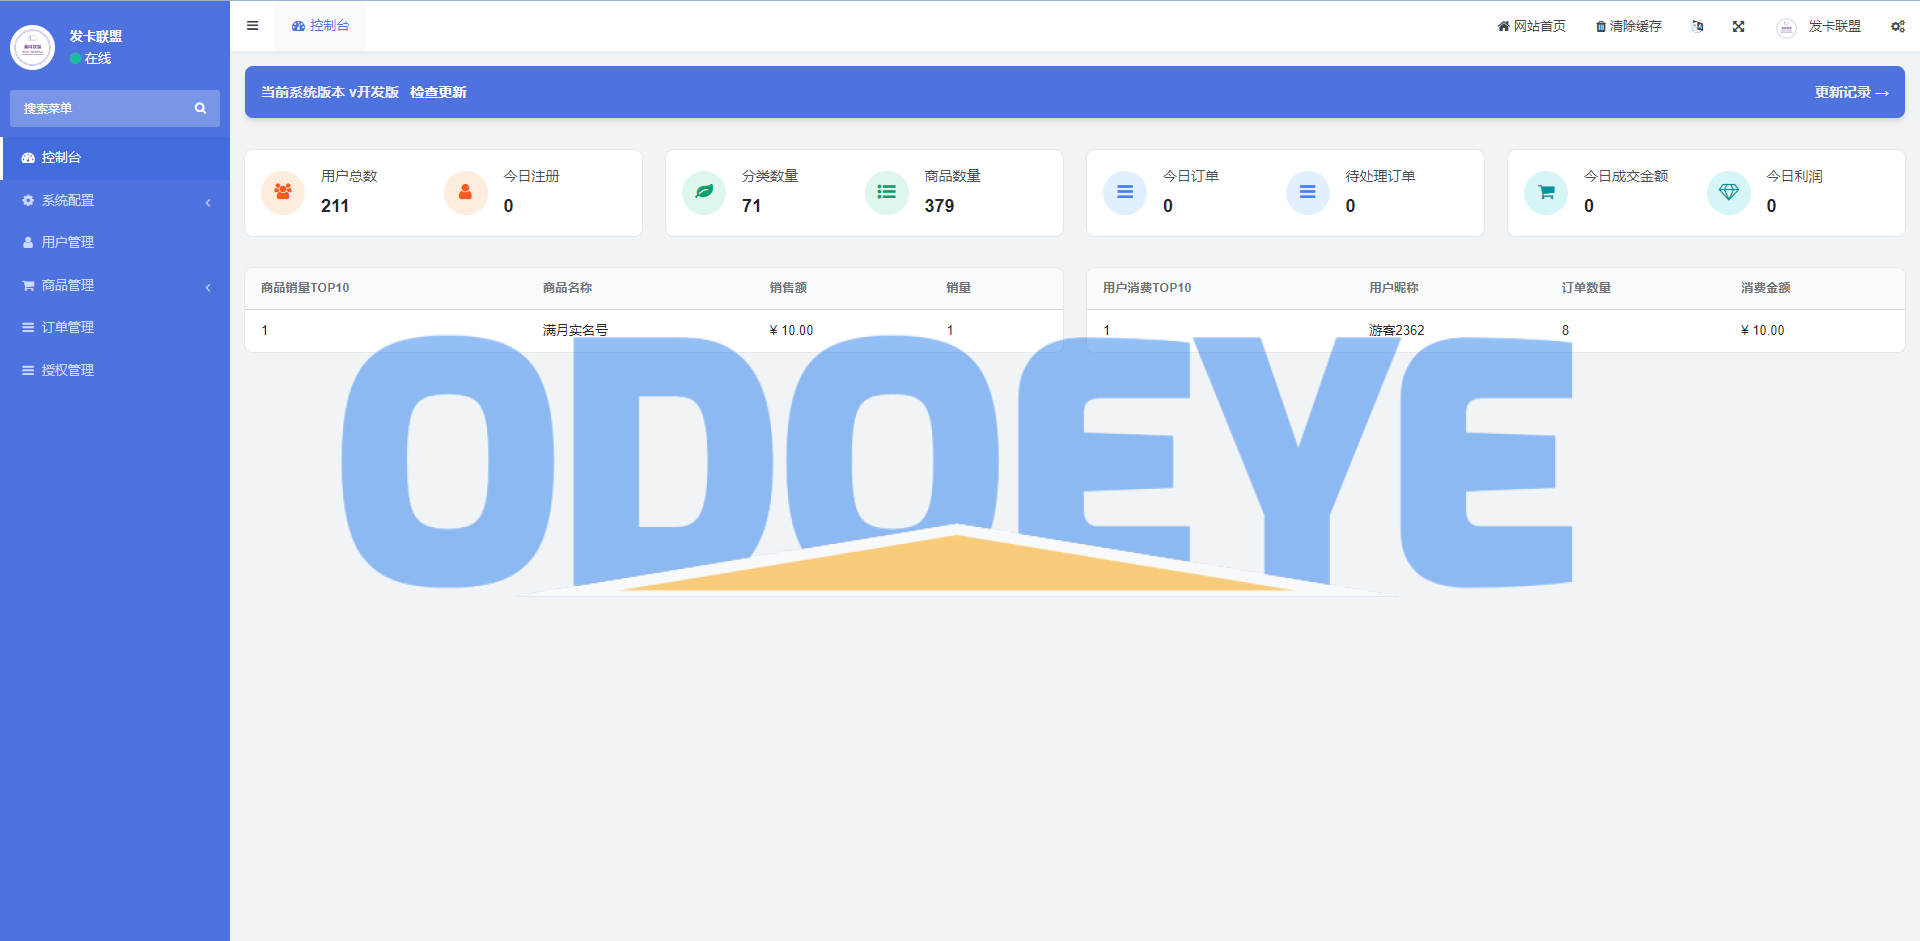Click the 当前系统版本 v开发版 text

pos(330,92)
